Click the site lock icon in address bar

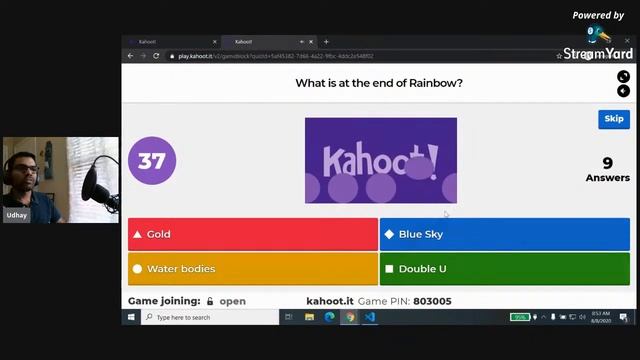[x=172, y=56]
